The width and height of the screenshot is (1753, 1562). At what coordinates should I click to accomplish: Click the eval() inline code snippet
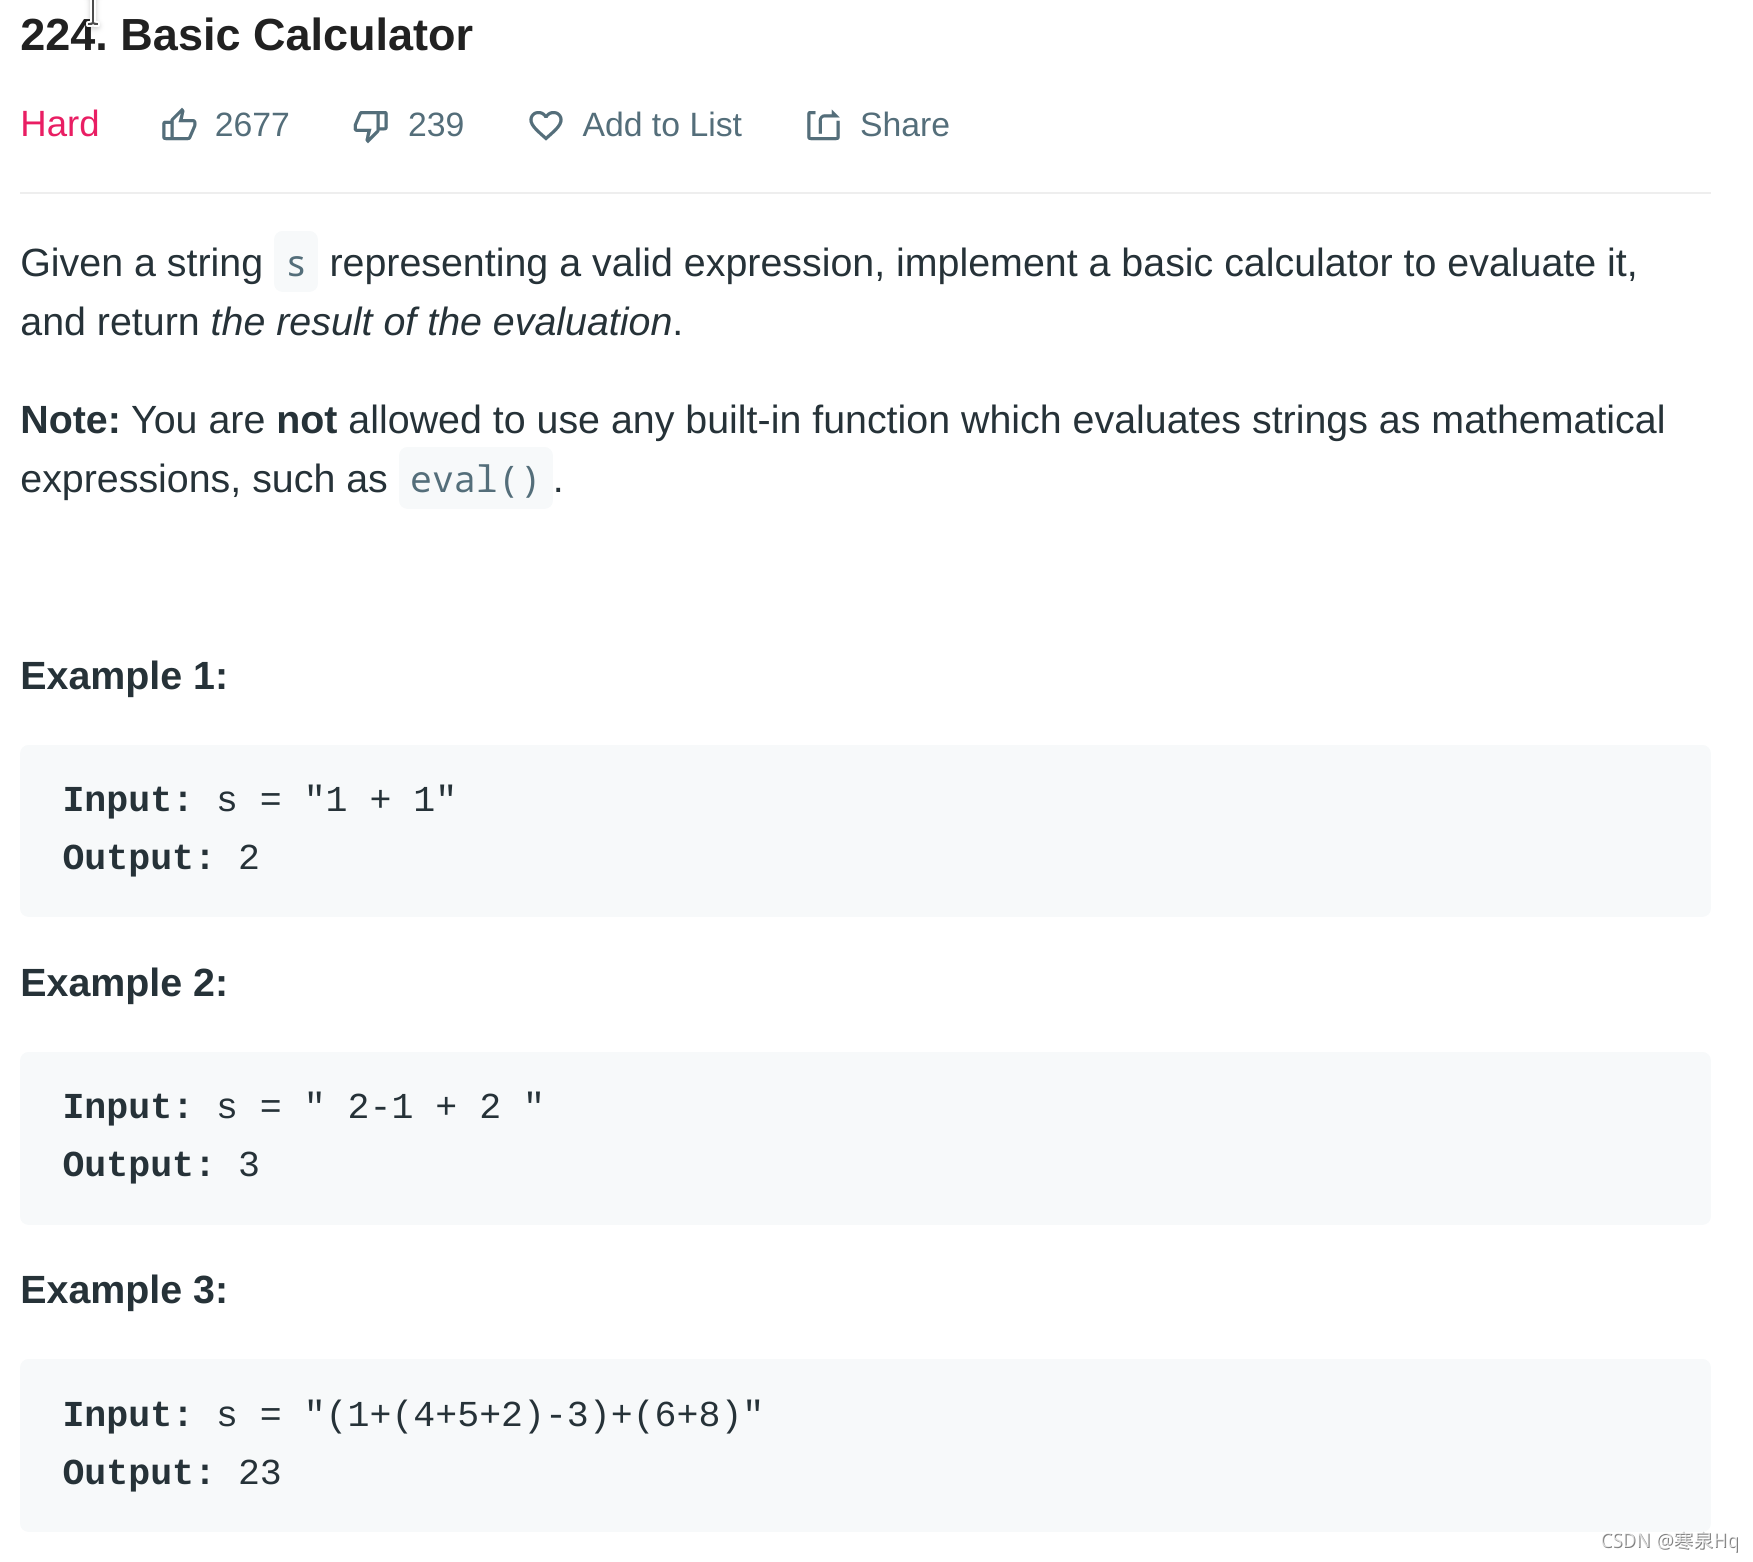[x=475, y=480]
